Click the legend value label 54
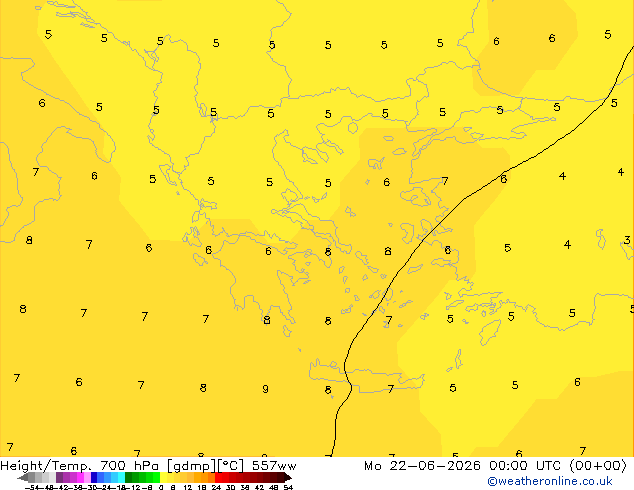634x490 pixels. pos(288,487)
